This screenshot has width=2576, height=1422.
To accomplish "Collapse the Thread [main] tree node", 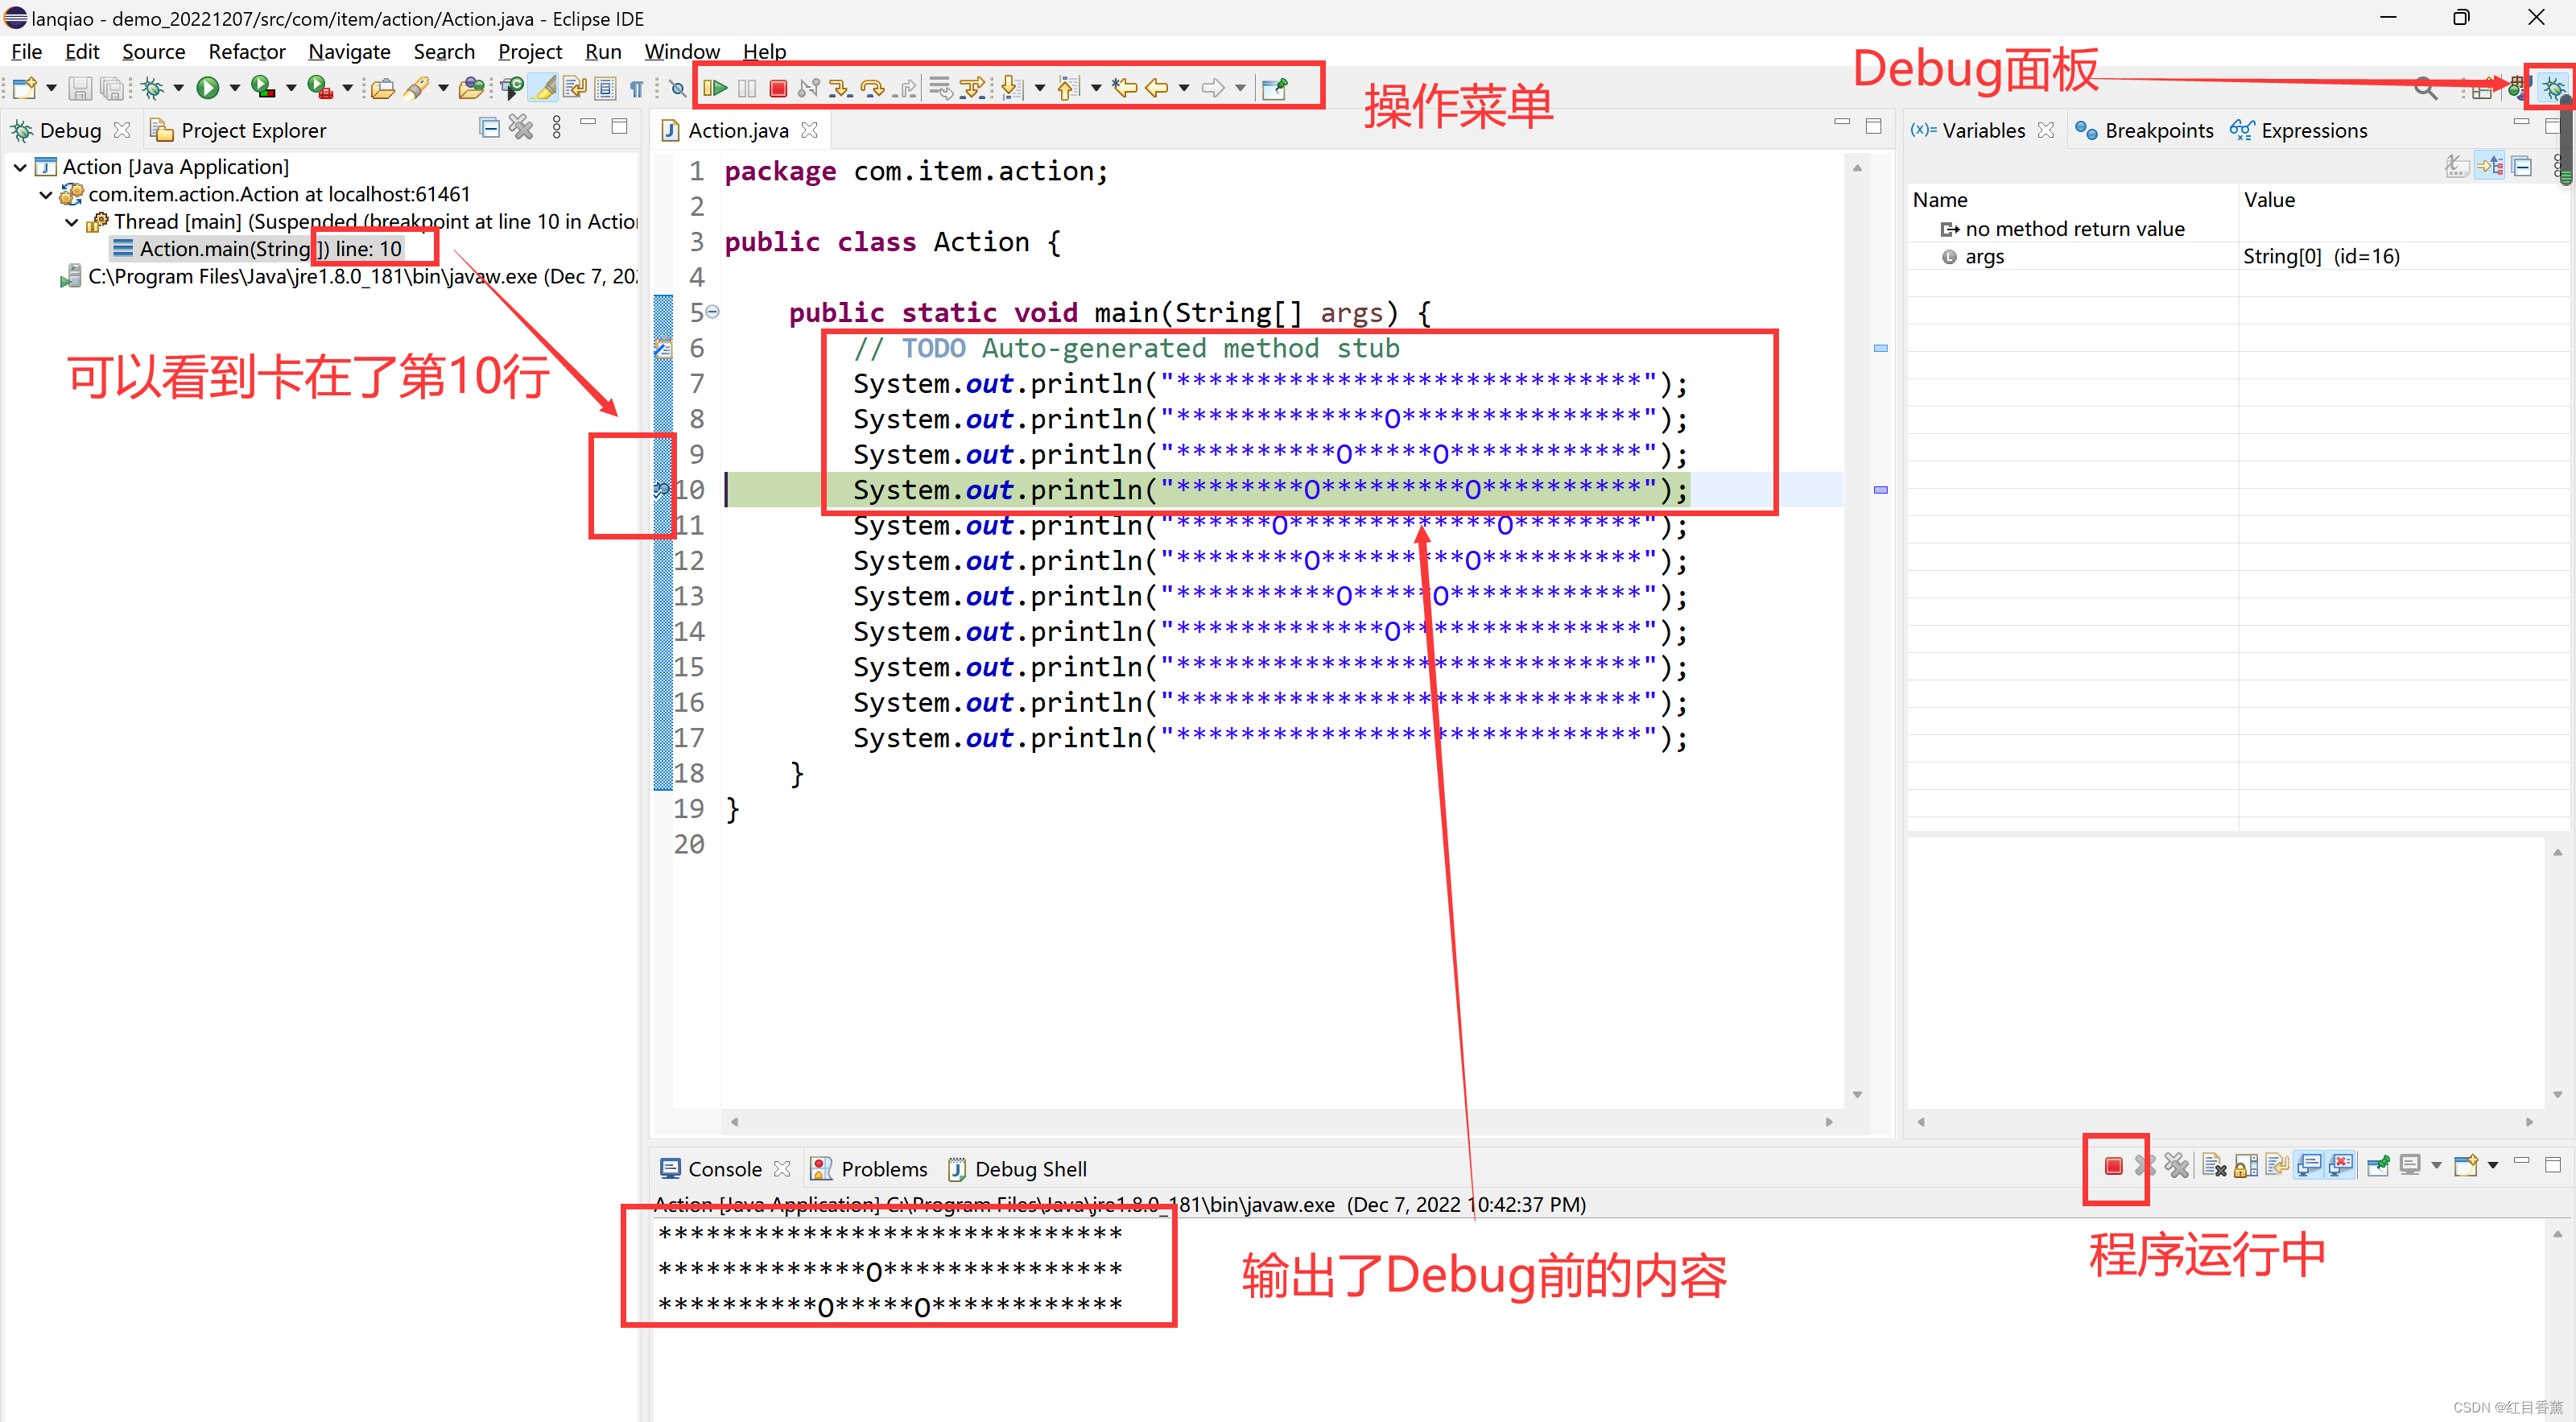I will click(70, 221).
